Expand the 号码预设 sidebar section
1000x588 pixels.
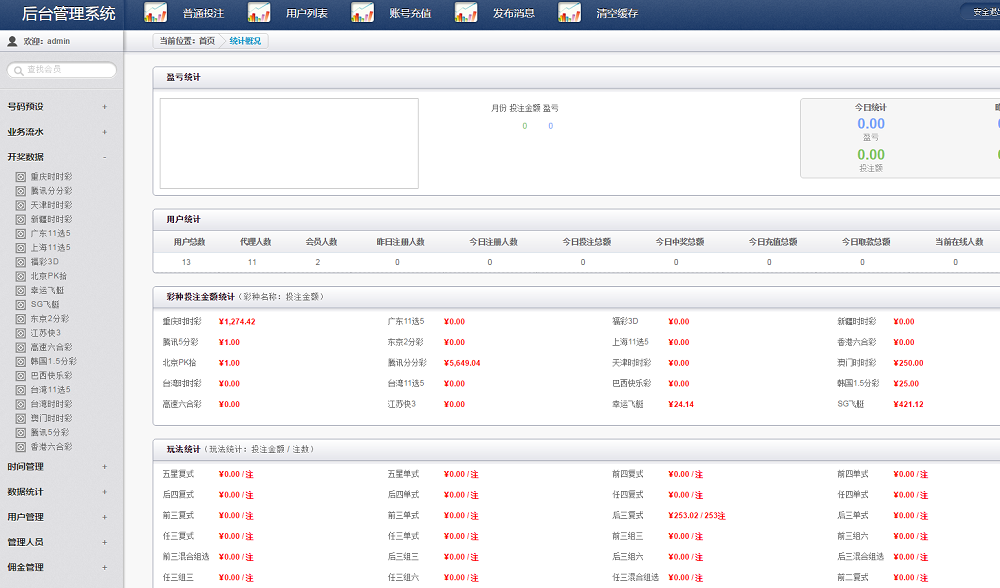click(x=104, y=107)
